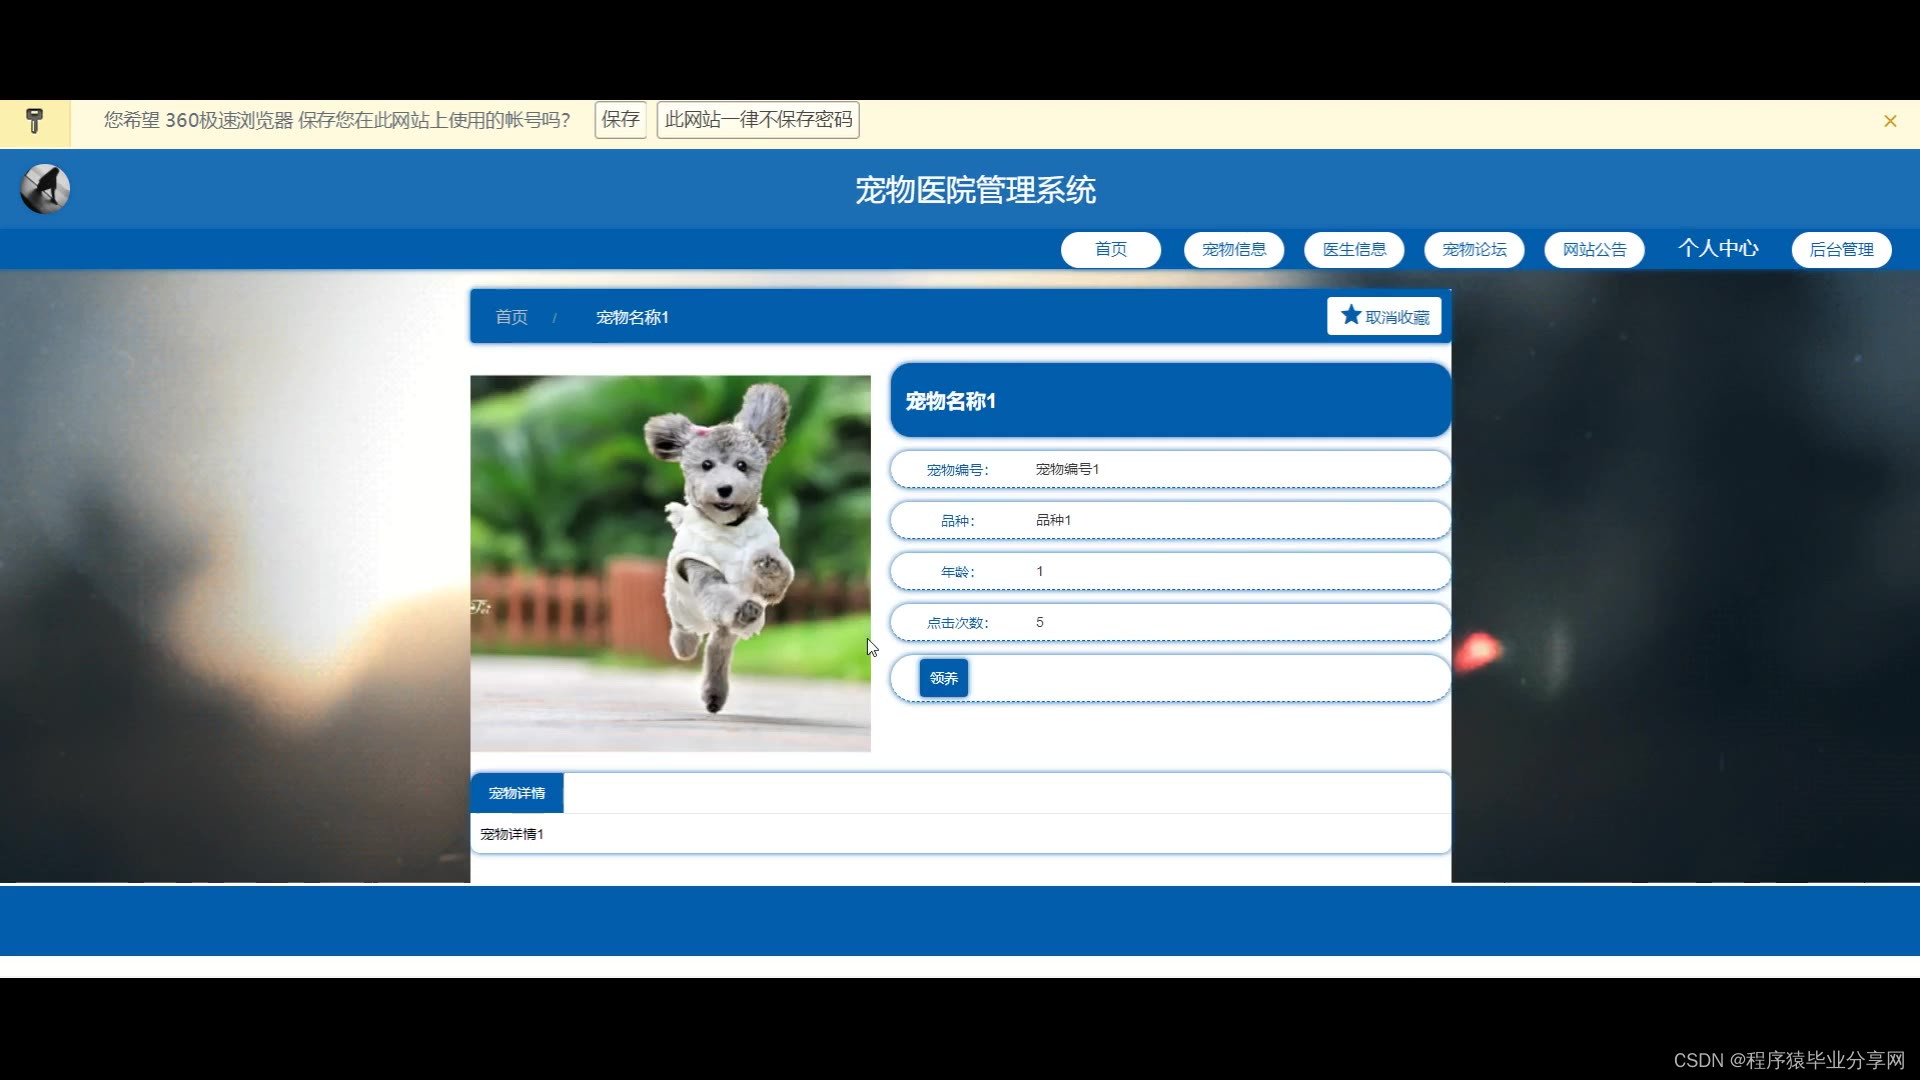Viewport: 1920px width, 1080px height.
Task: Click the 宠物名称1 breadcrumb item
Action: [632, 317]
